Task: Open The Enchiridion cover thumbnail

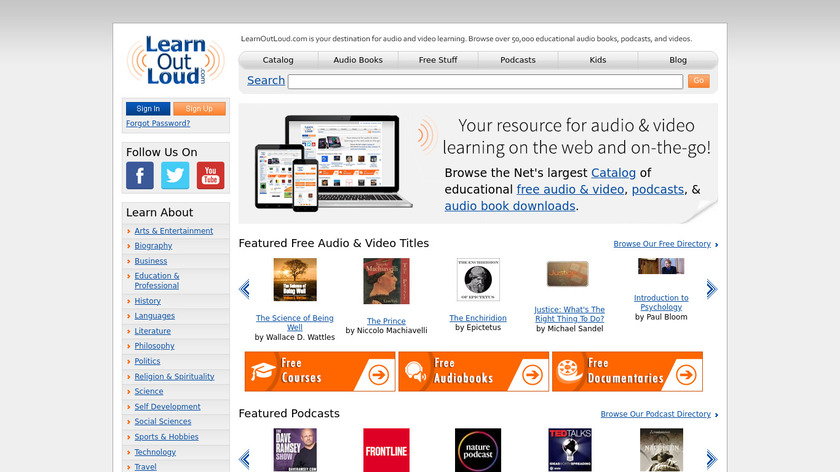Action: (478, 280)
